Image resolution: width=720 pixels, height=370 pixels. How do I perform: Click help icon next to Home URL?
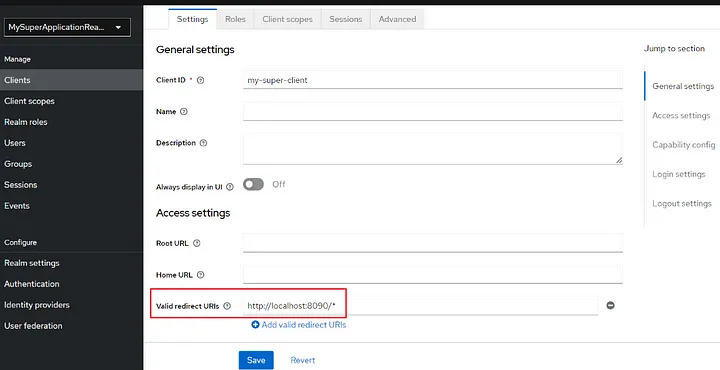(200, 275)
